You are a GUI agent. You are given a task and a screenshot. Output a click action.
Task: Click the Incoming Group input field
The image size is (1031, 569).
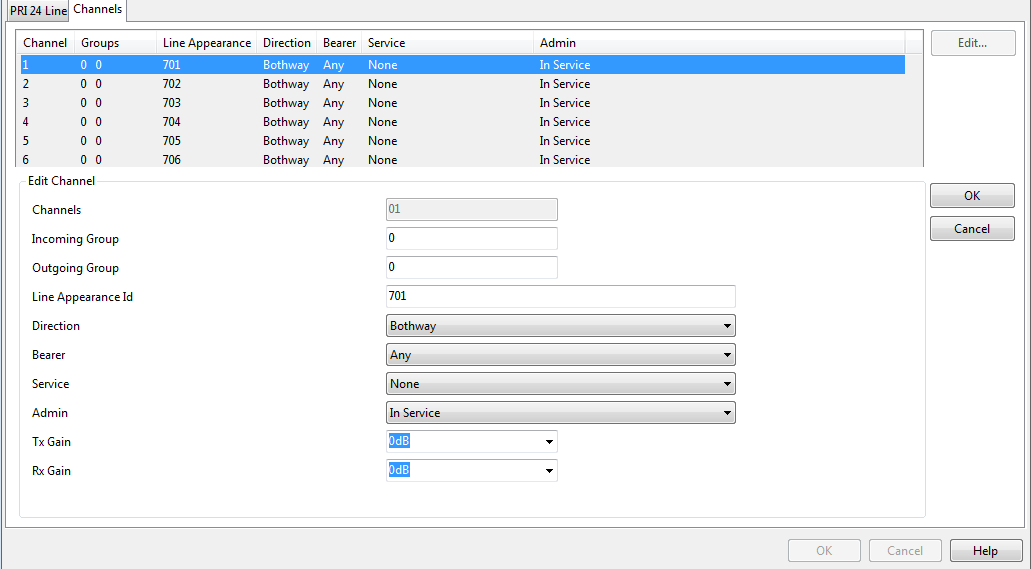471,238
